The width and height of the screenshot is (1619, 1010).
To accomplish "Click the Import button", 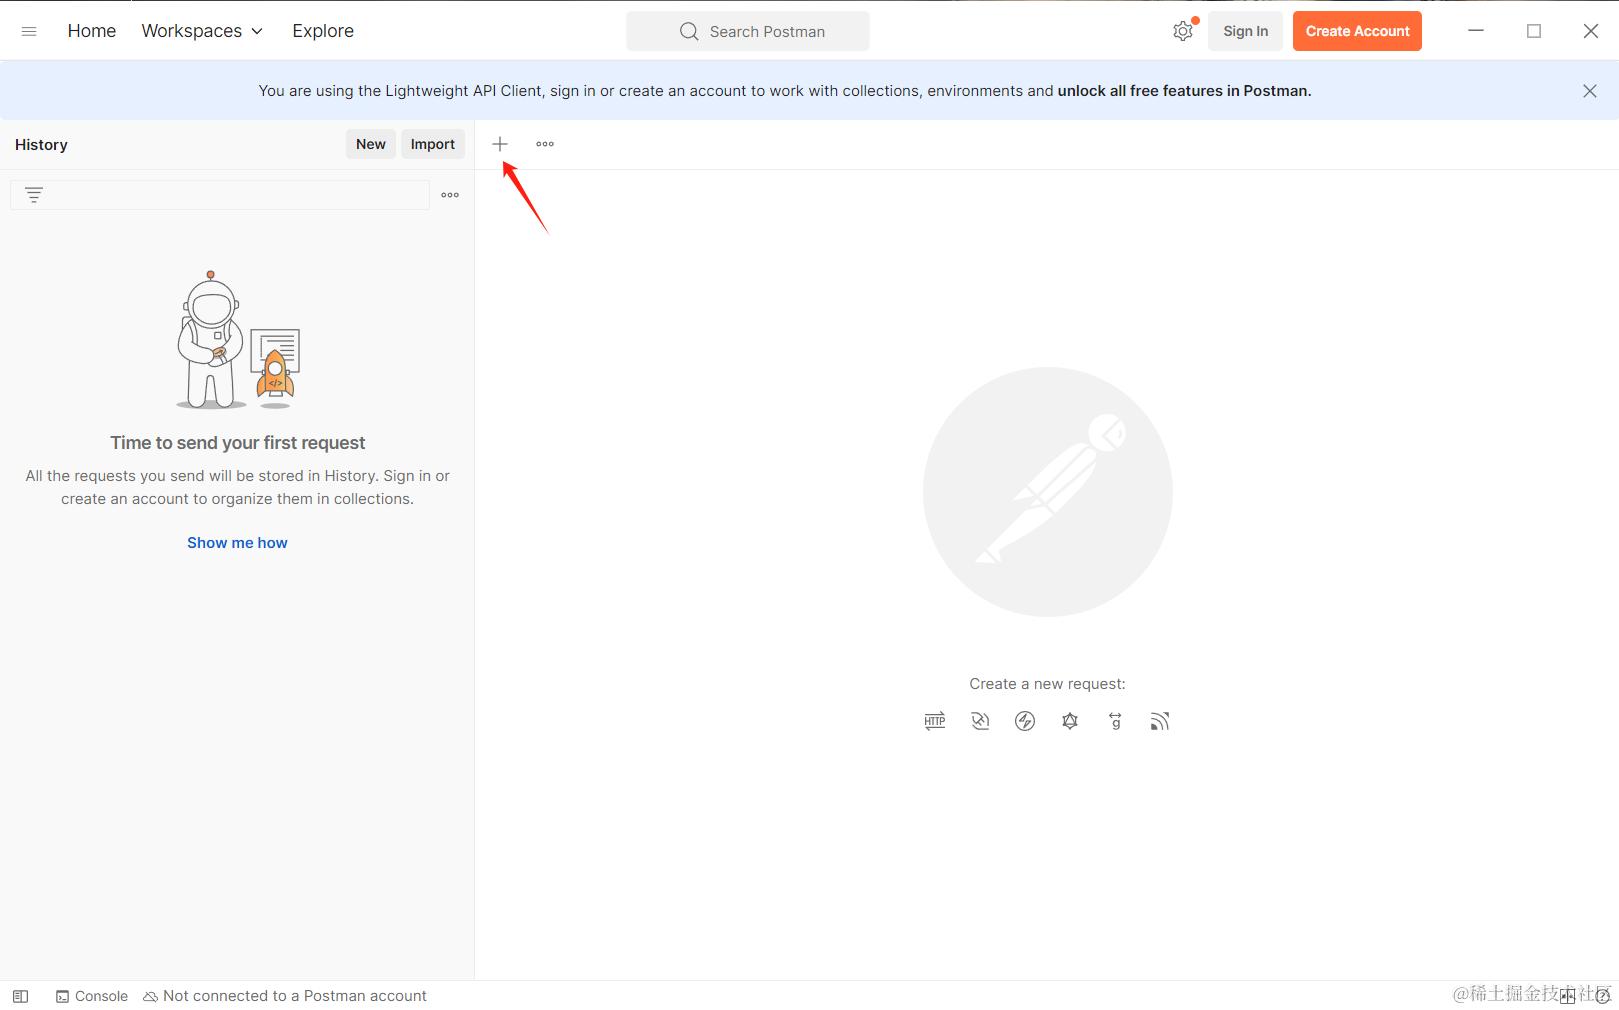I will [433, 144].
